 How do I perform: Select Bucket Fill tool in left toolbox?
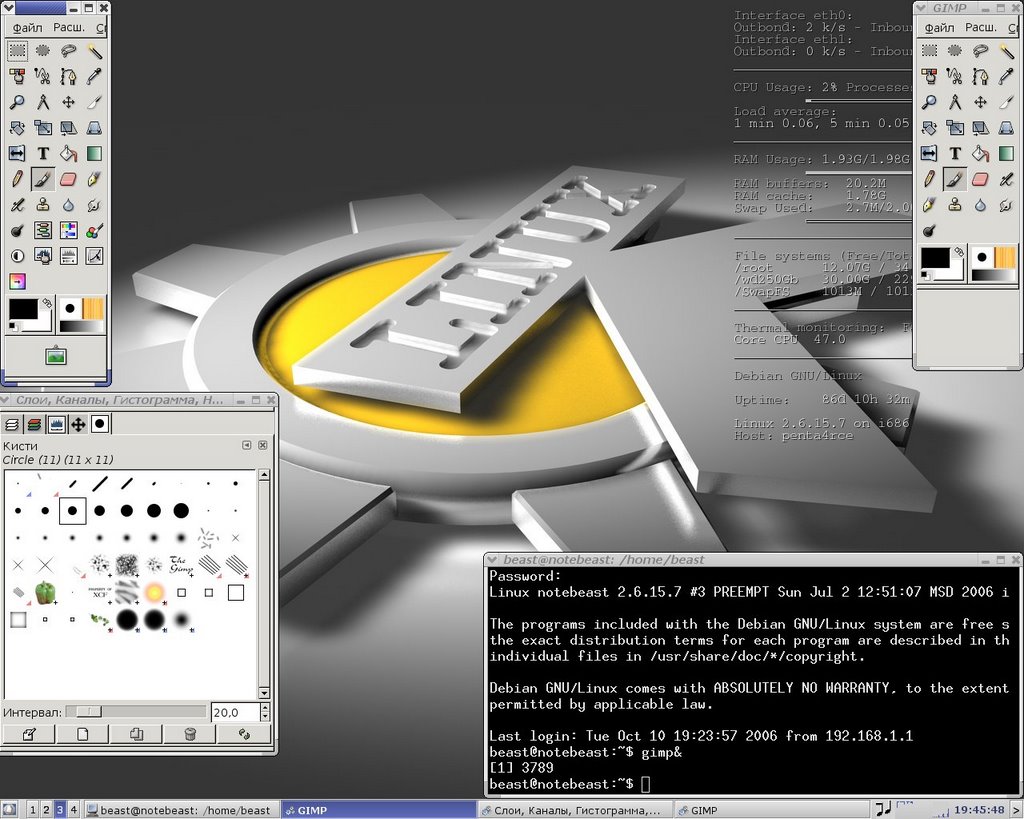click(69, 153)
